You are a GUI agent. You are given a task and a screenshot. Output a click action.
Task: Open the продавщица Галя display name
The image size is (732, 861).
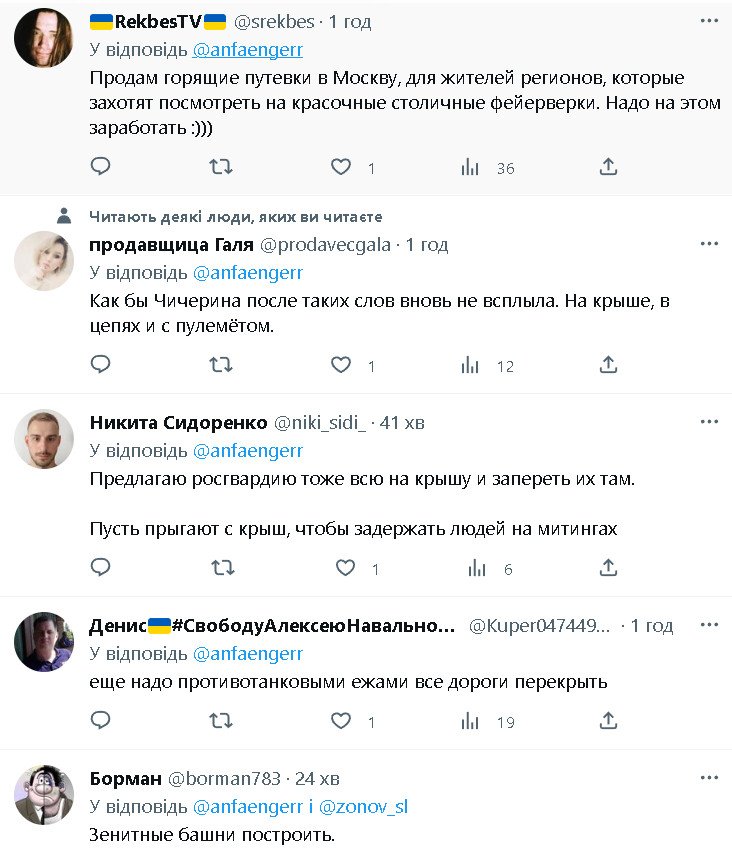pos(171,245)
